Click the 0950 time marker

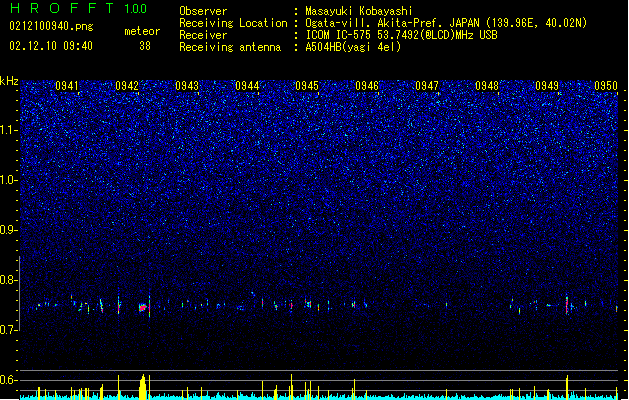click(606, 86)
